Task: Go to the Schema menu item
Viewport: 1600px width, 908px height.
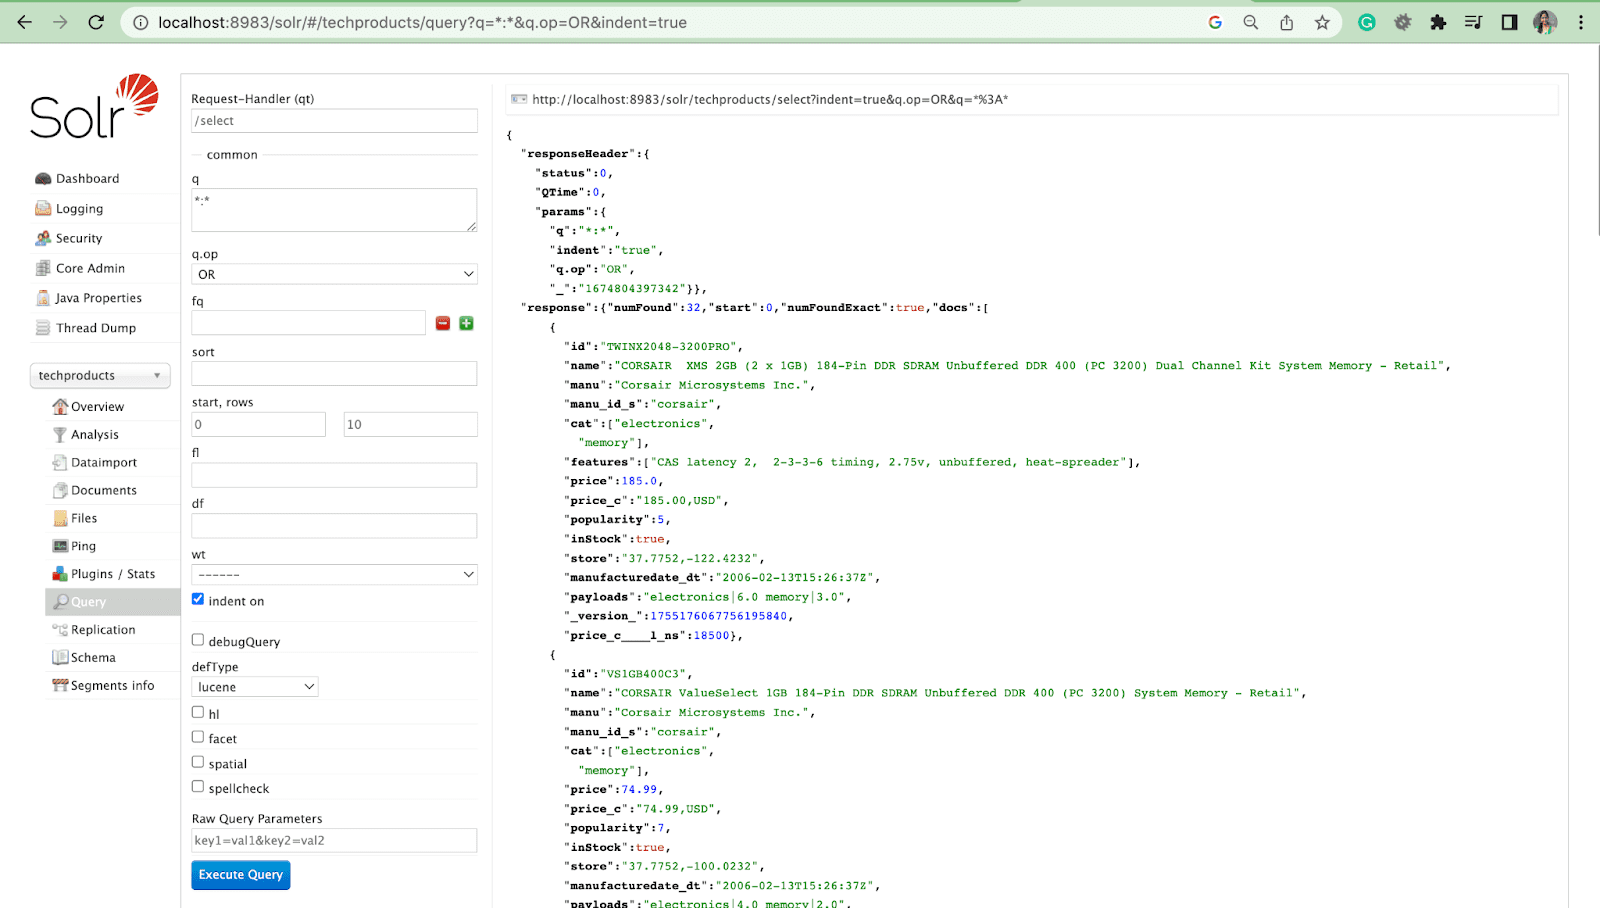Action: [x=93, y=658]
